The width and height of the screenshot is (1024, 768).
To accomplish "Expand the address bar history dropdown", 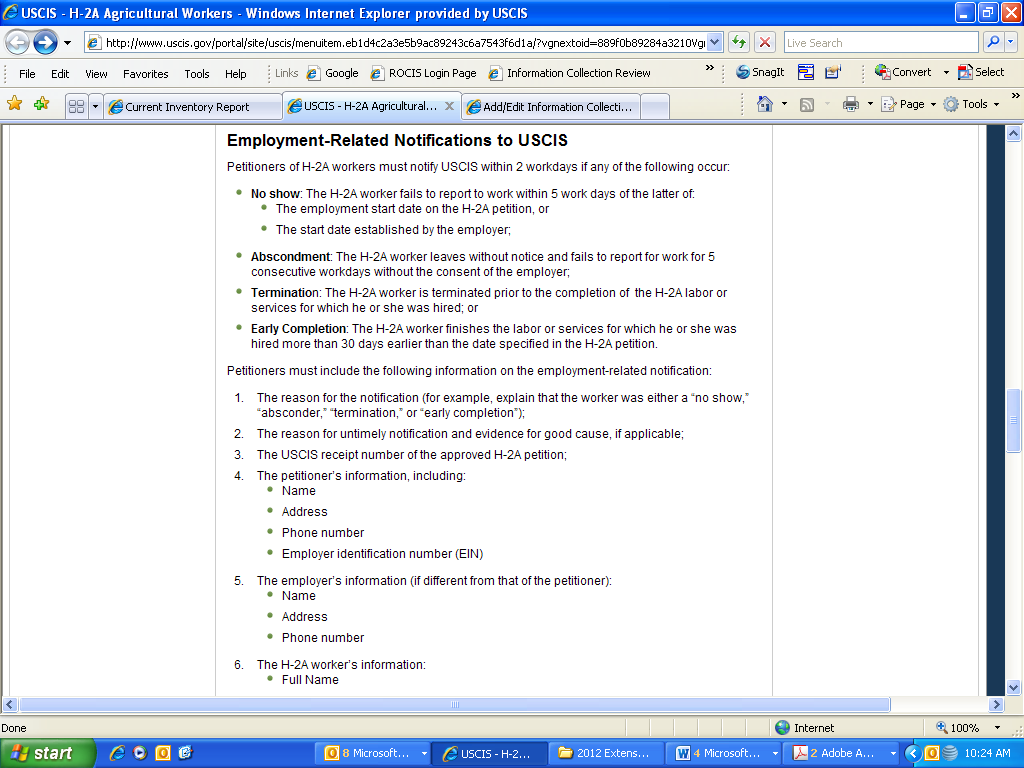I will 714,43.
